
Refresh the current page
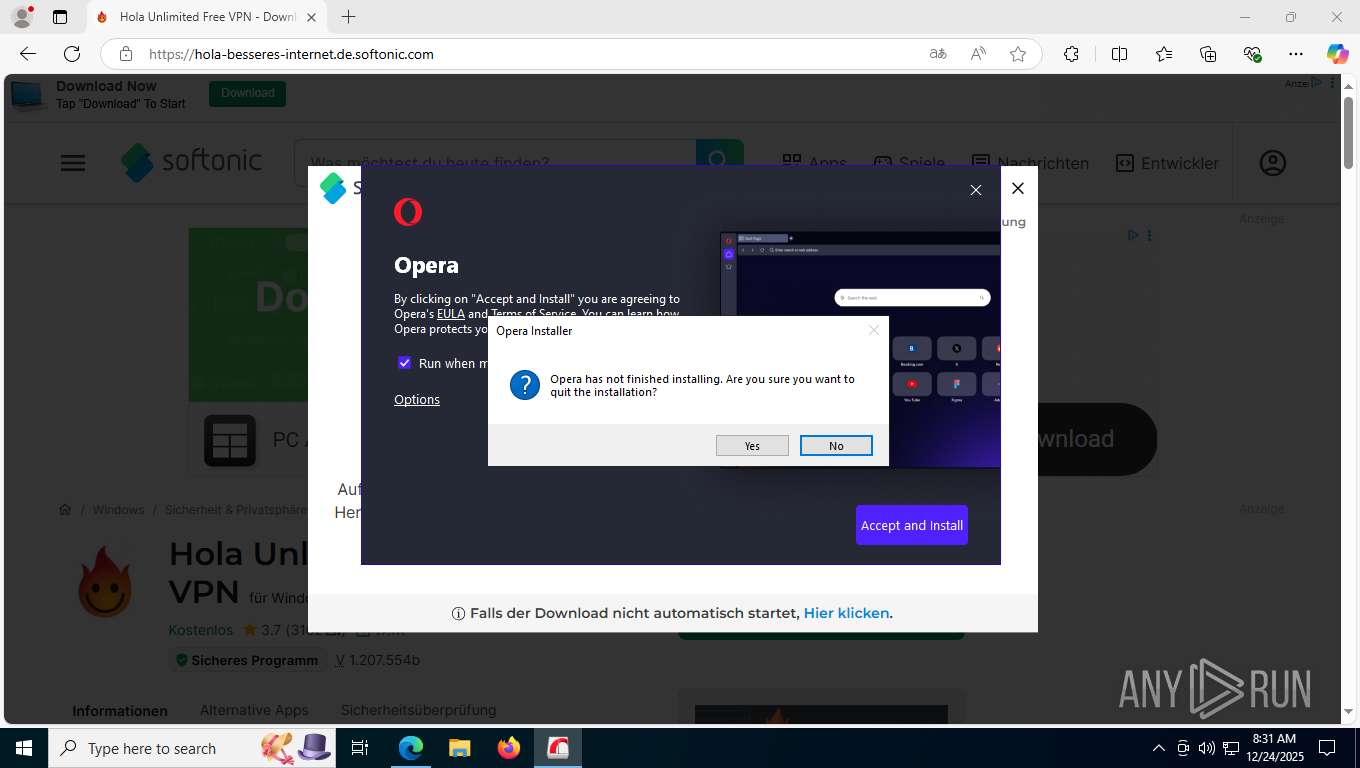[72, 54]
